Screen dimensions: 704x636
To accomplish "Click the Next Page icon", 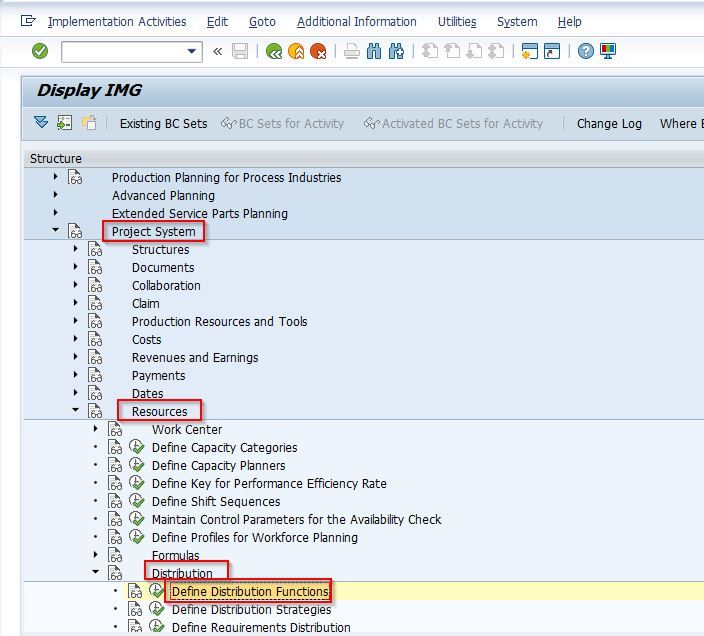I will click(474, 52).
